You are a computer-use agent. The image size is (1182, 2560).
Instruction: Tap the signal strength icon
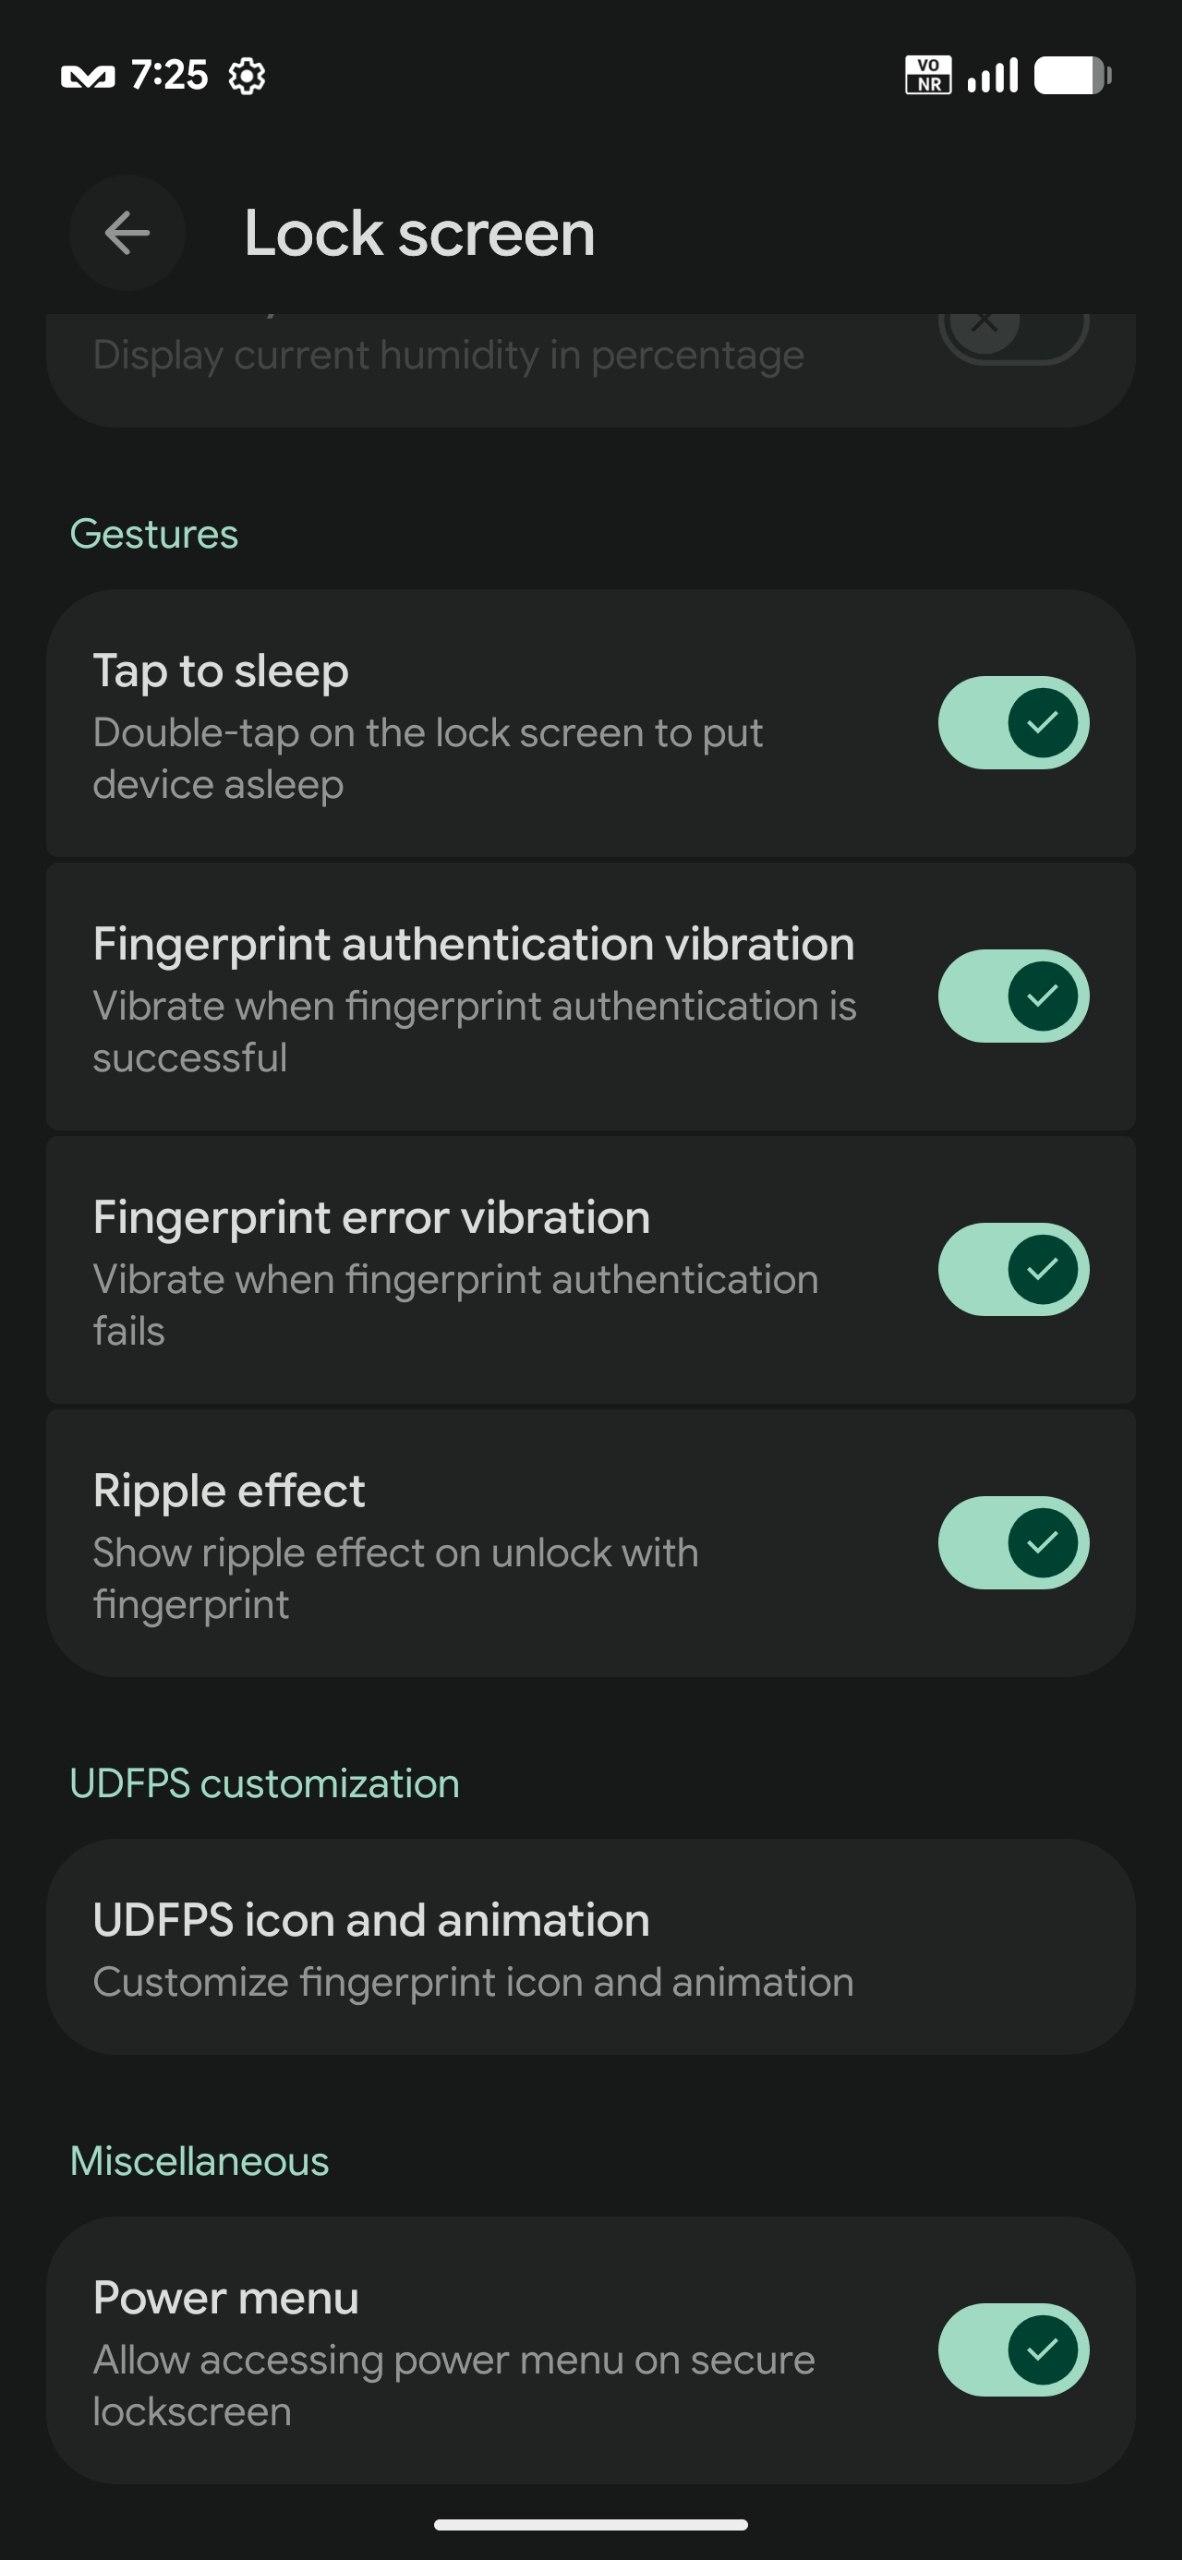point(992,75)
